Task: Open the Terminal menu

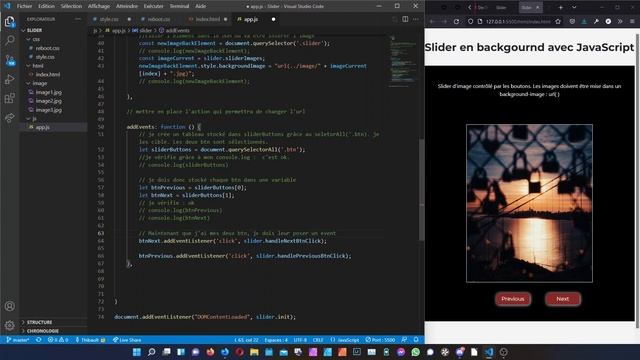Action: click(x=179, y=6)
